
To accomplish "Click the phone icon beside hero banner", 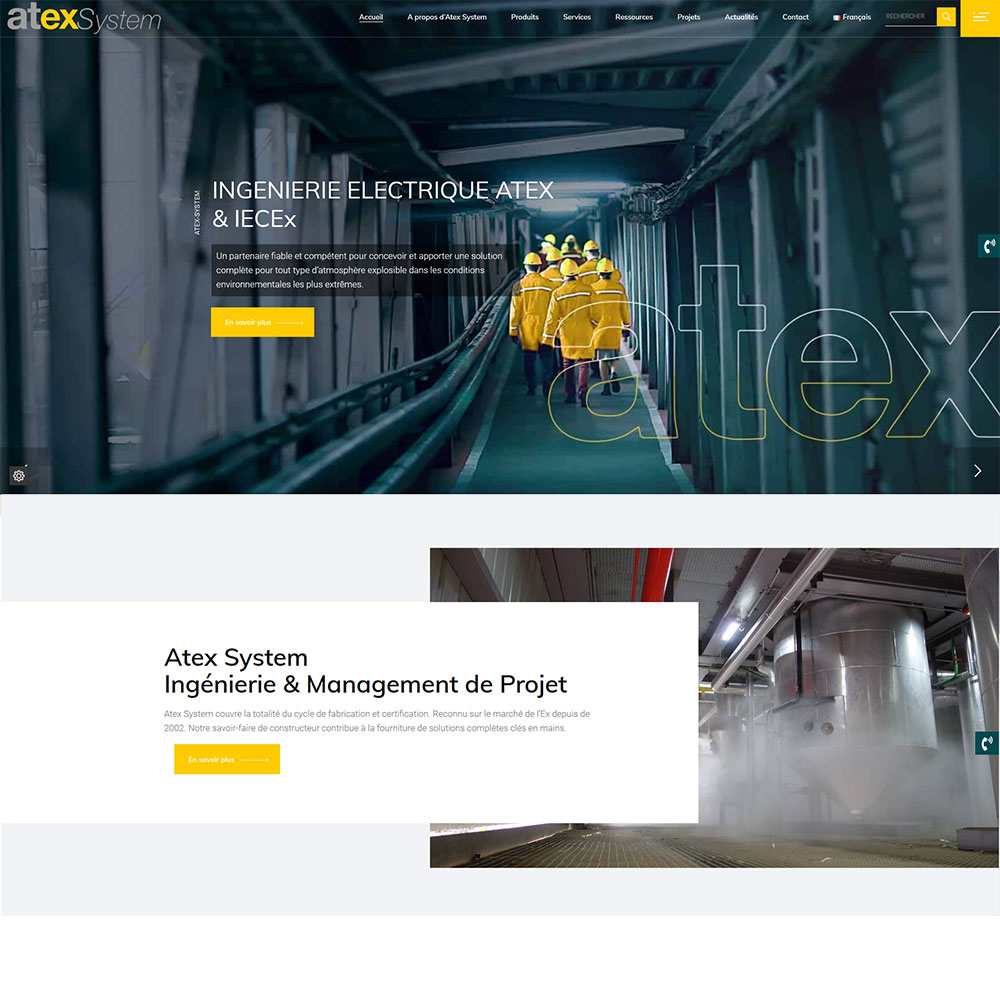I will click(989, 246).
